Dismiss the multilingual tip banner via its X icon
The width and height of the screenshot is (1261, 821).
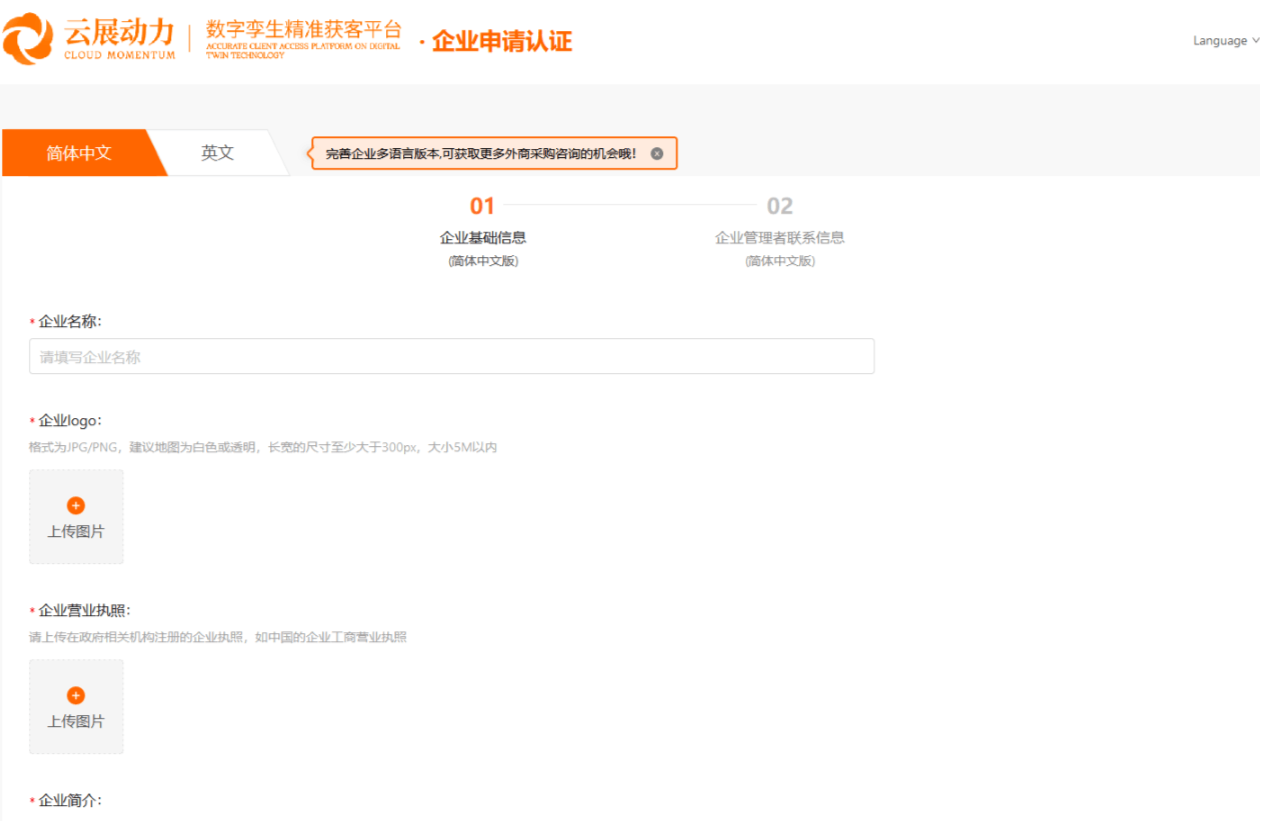pos(657,152)
